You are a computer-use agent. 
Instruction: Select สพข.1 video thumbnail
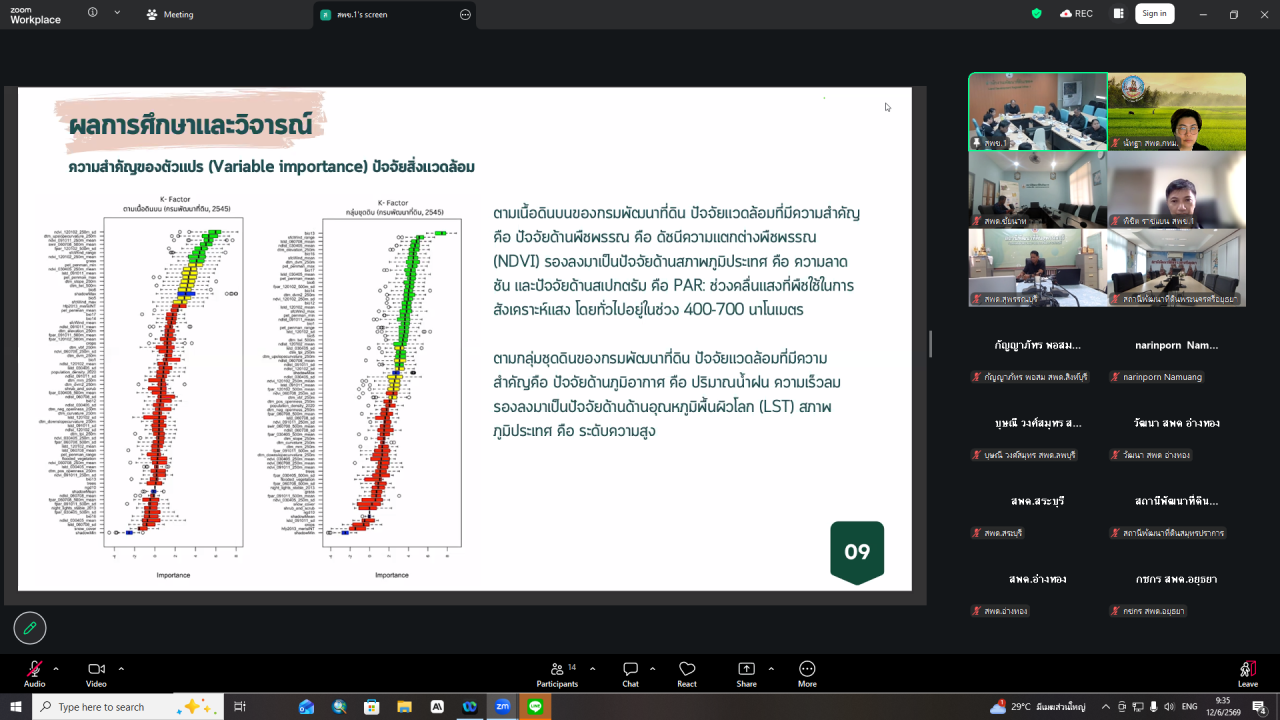(x=1038, y=111)
